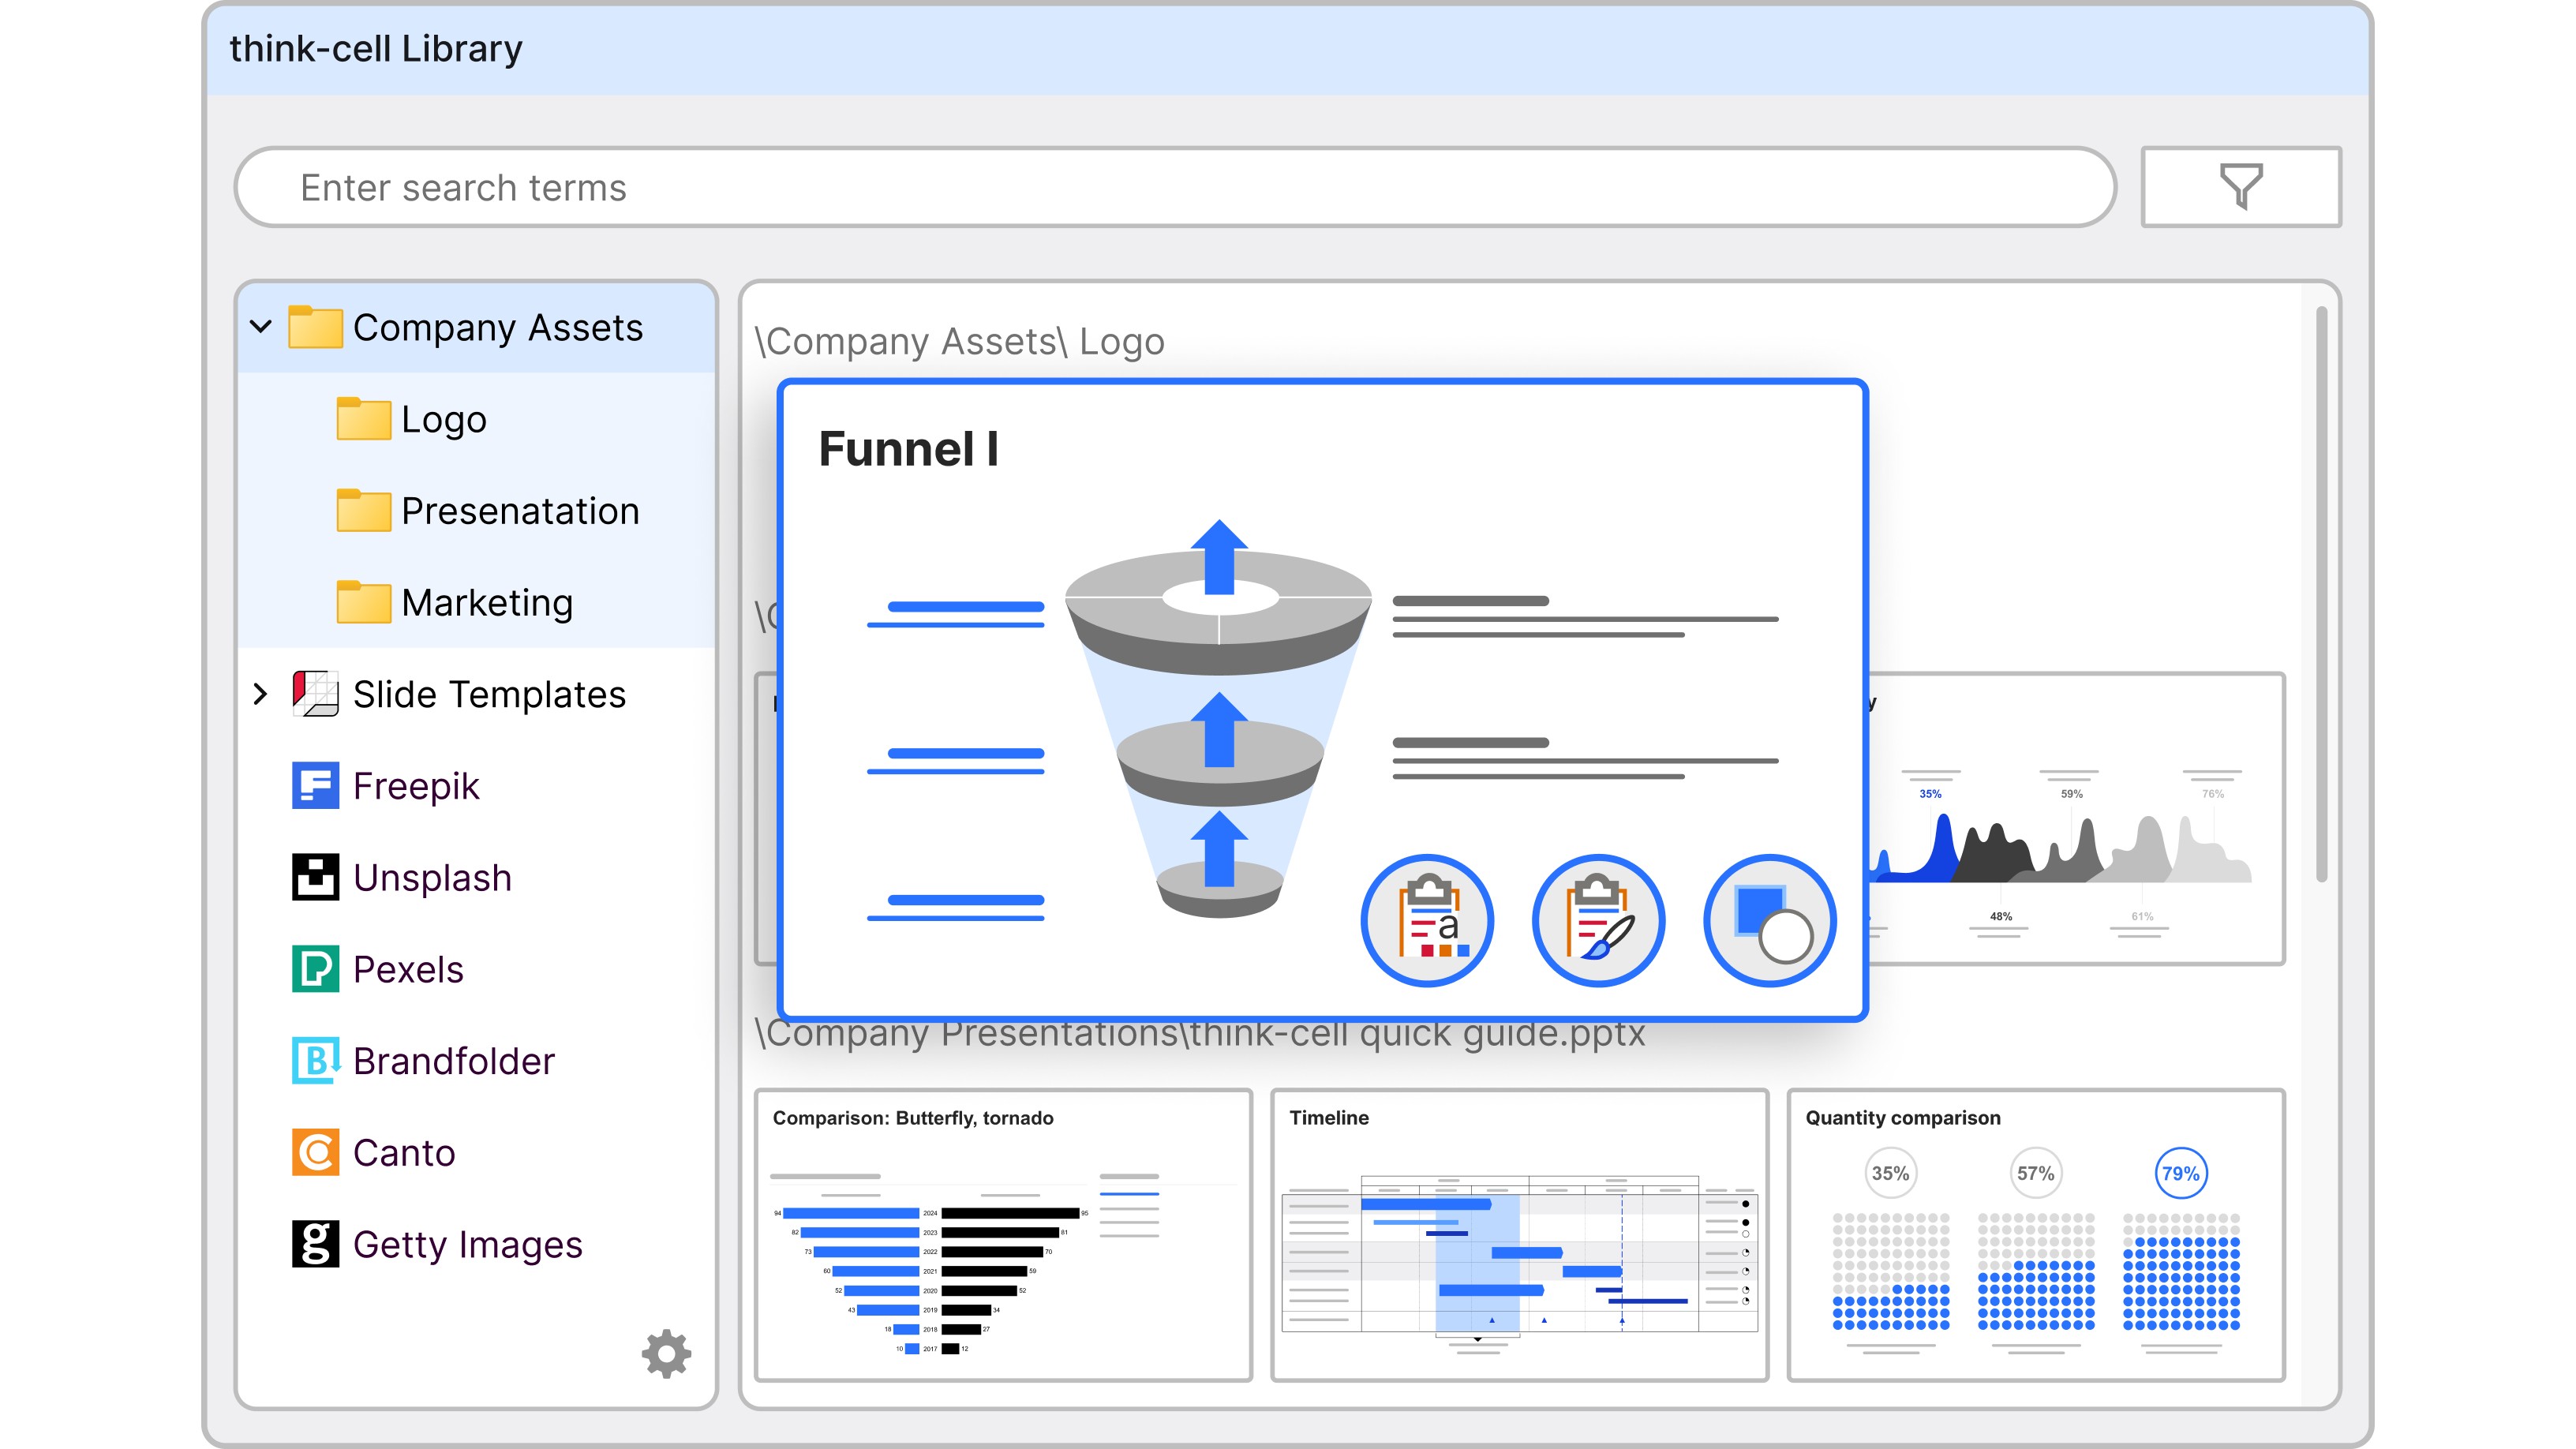2576x1449 pixels.
Task: Click the search terms input field
Action: pos(1175,187)
